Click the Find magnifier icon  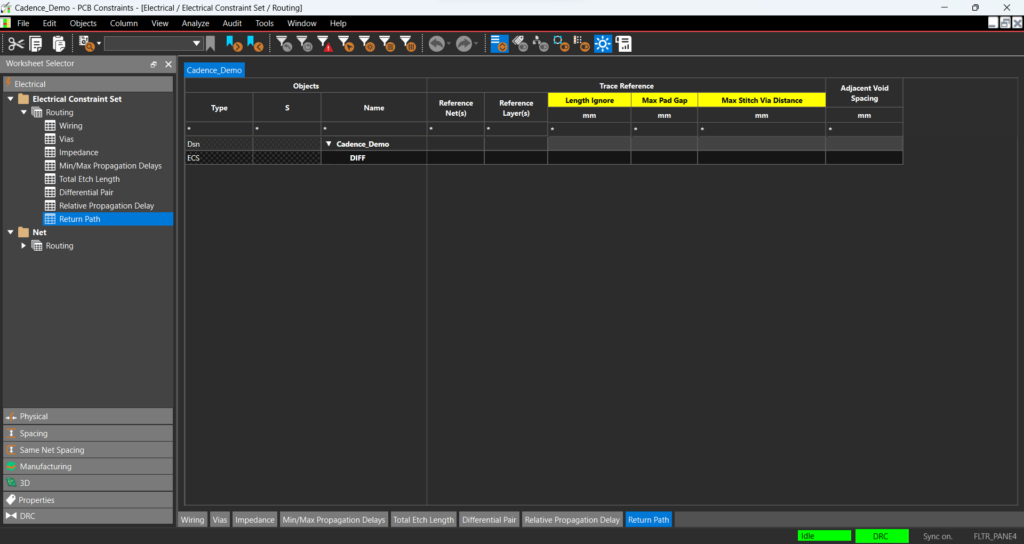click(86, 44)
